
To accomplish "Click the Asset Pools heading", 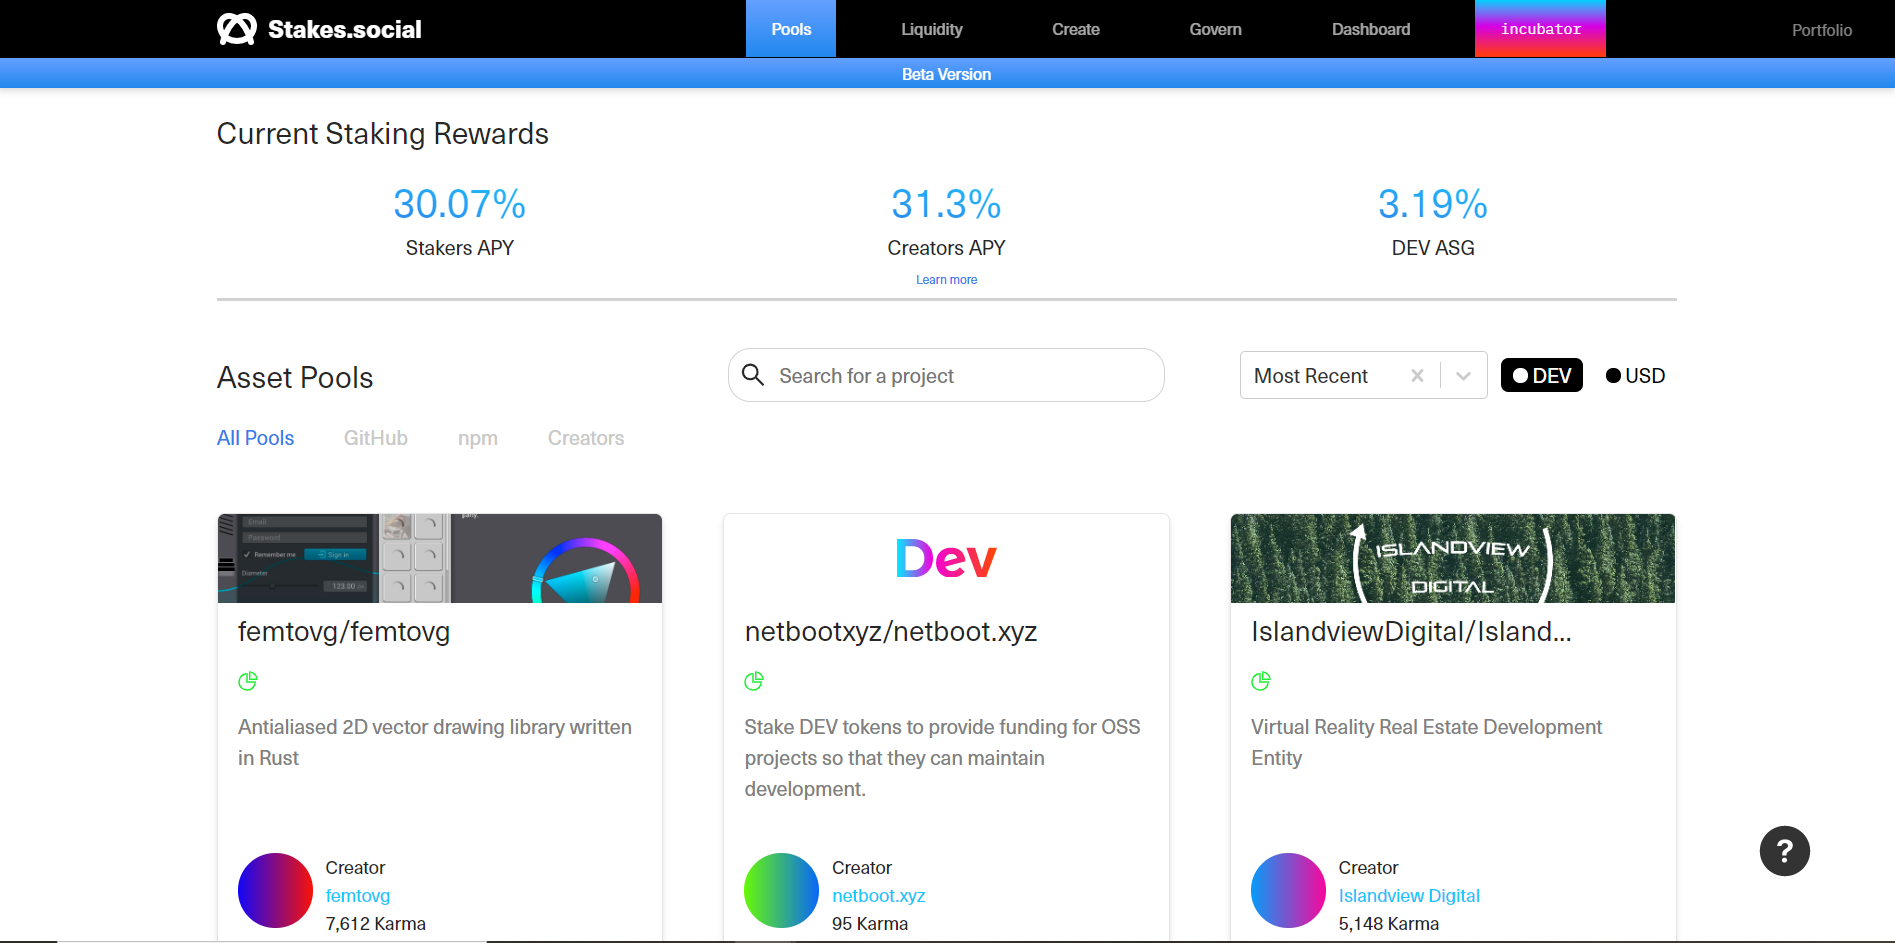I will tap(295, 378).
